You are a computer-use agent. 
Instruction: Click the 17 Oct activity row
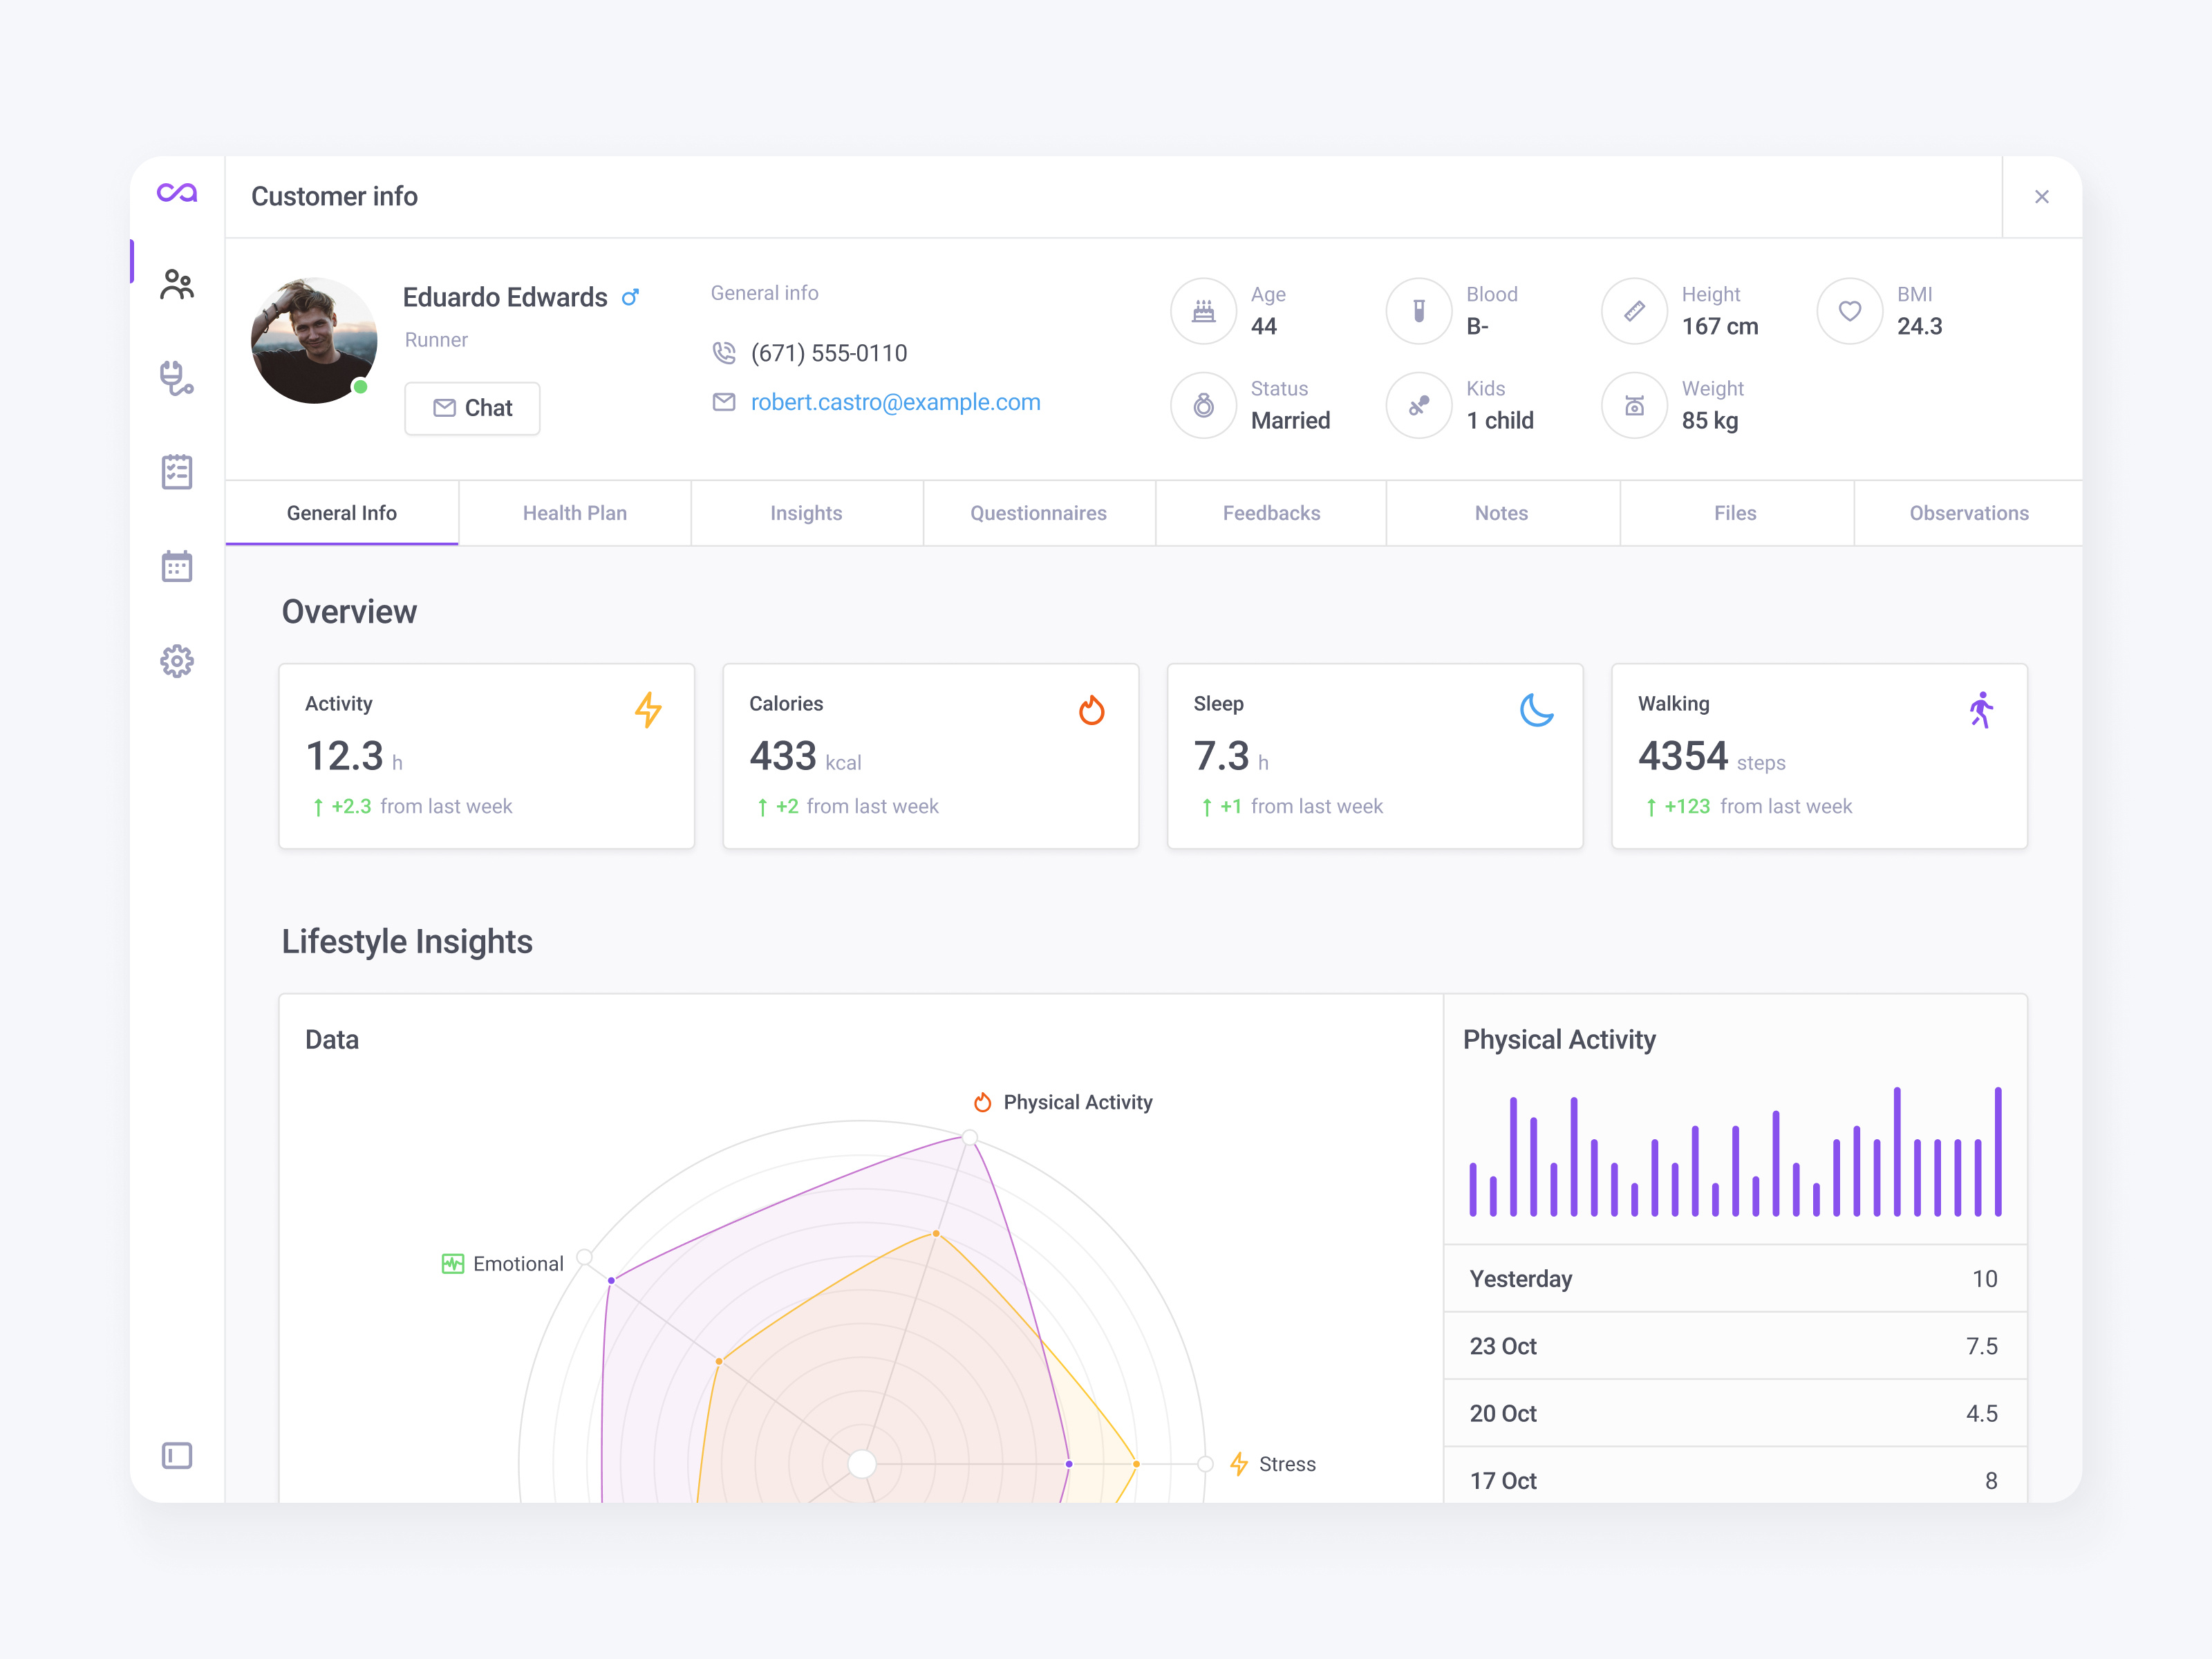[1735, 1476]
